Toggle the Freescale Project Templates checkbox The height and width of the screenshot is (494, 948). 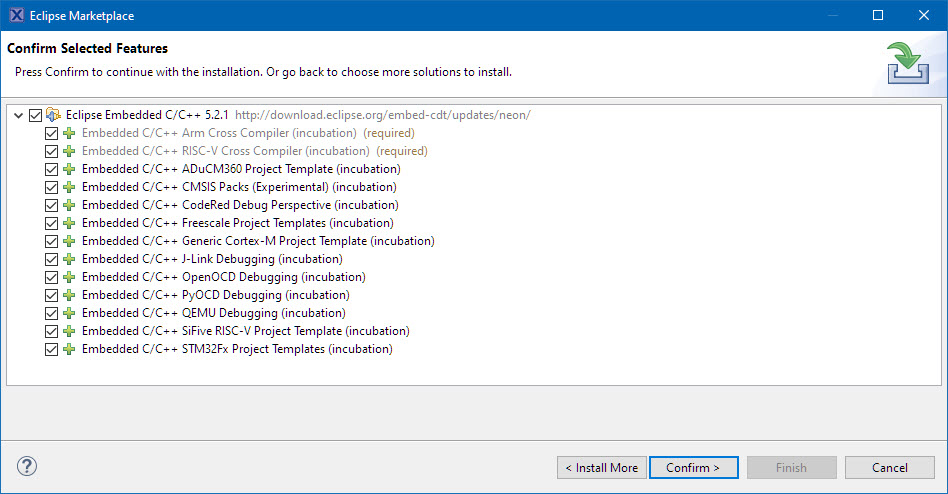pos(52,223)
